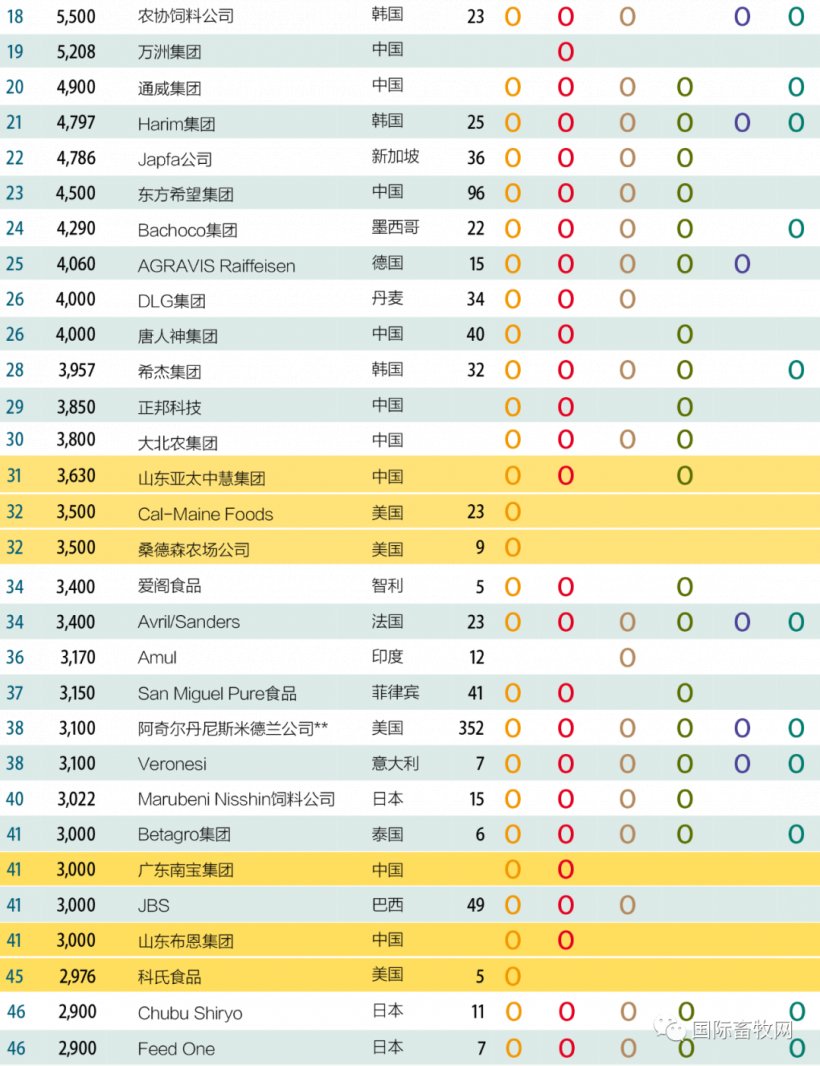Click DLG集团 in the table
The width and height of the screenshot is (820, 1066).
171,300
